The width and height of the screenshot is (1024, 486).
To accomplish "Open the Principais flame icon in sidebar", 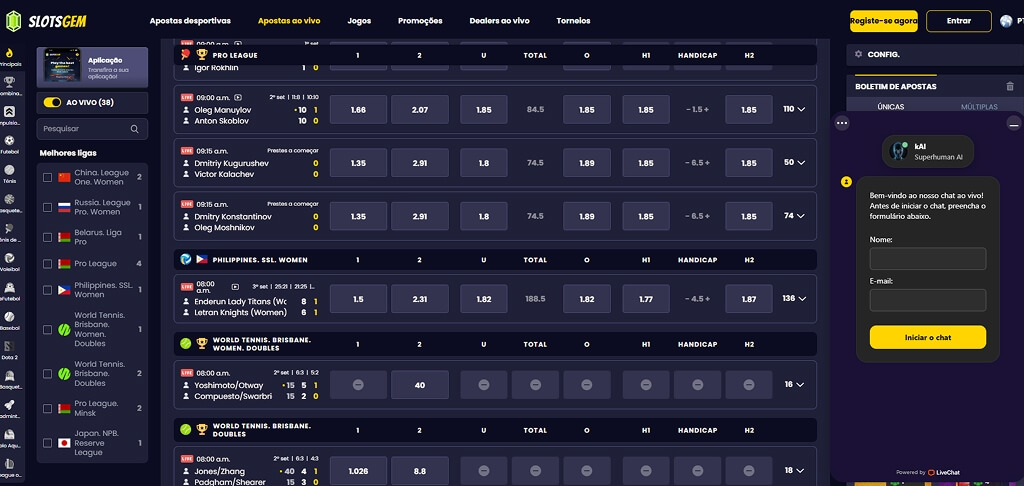I will click(x=9, y=53).
